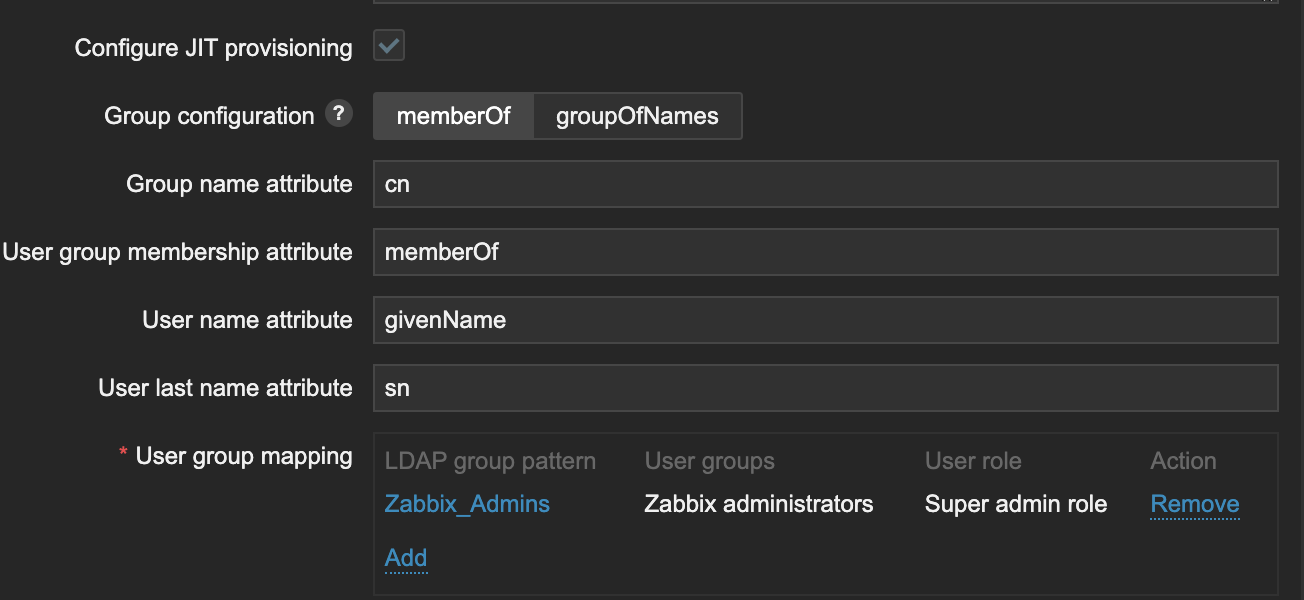Click the Super admin role cell
The height and width of the screenshot is (600, 1304).
1015,504
